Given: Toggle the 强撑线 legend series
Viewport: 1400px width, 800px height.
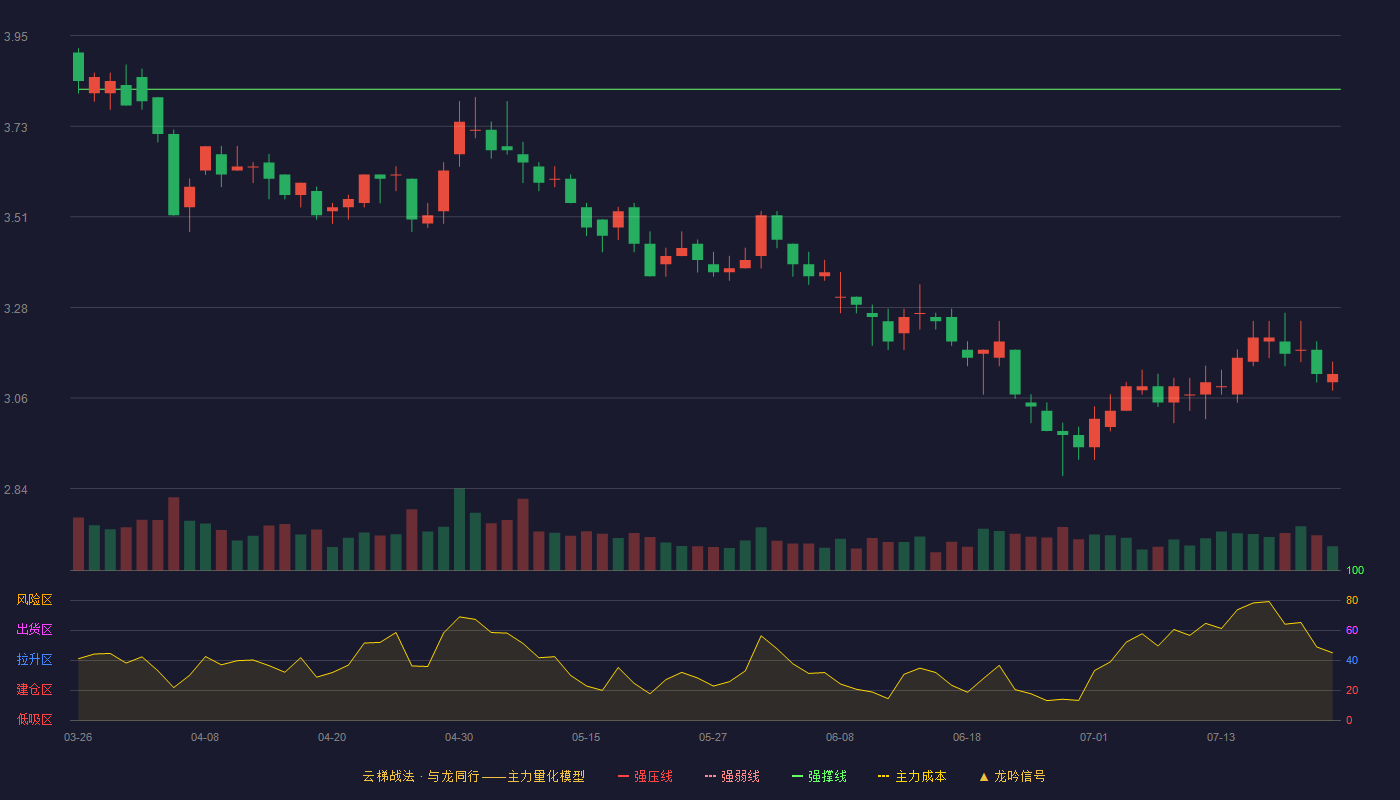Looking at the screenshot, I should click(x=819, y=776).
